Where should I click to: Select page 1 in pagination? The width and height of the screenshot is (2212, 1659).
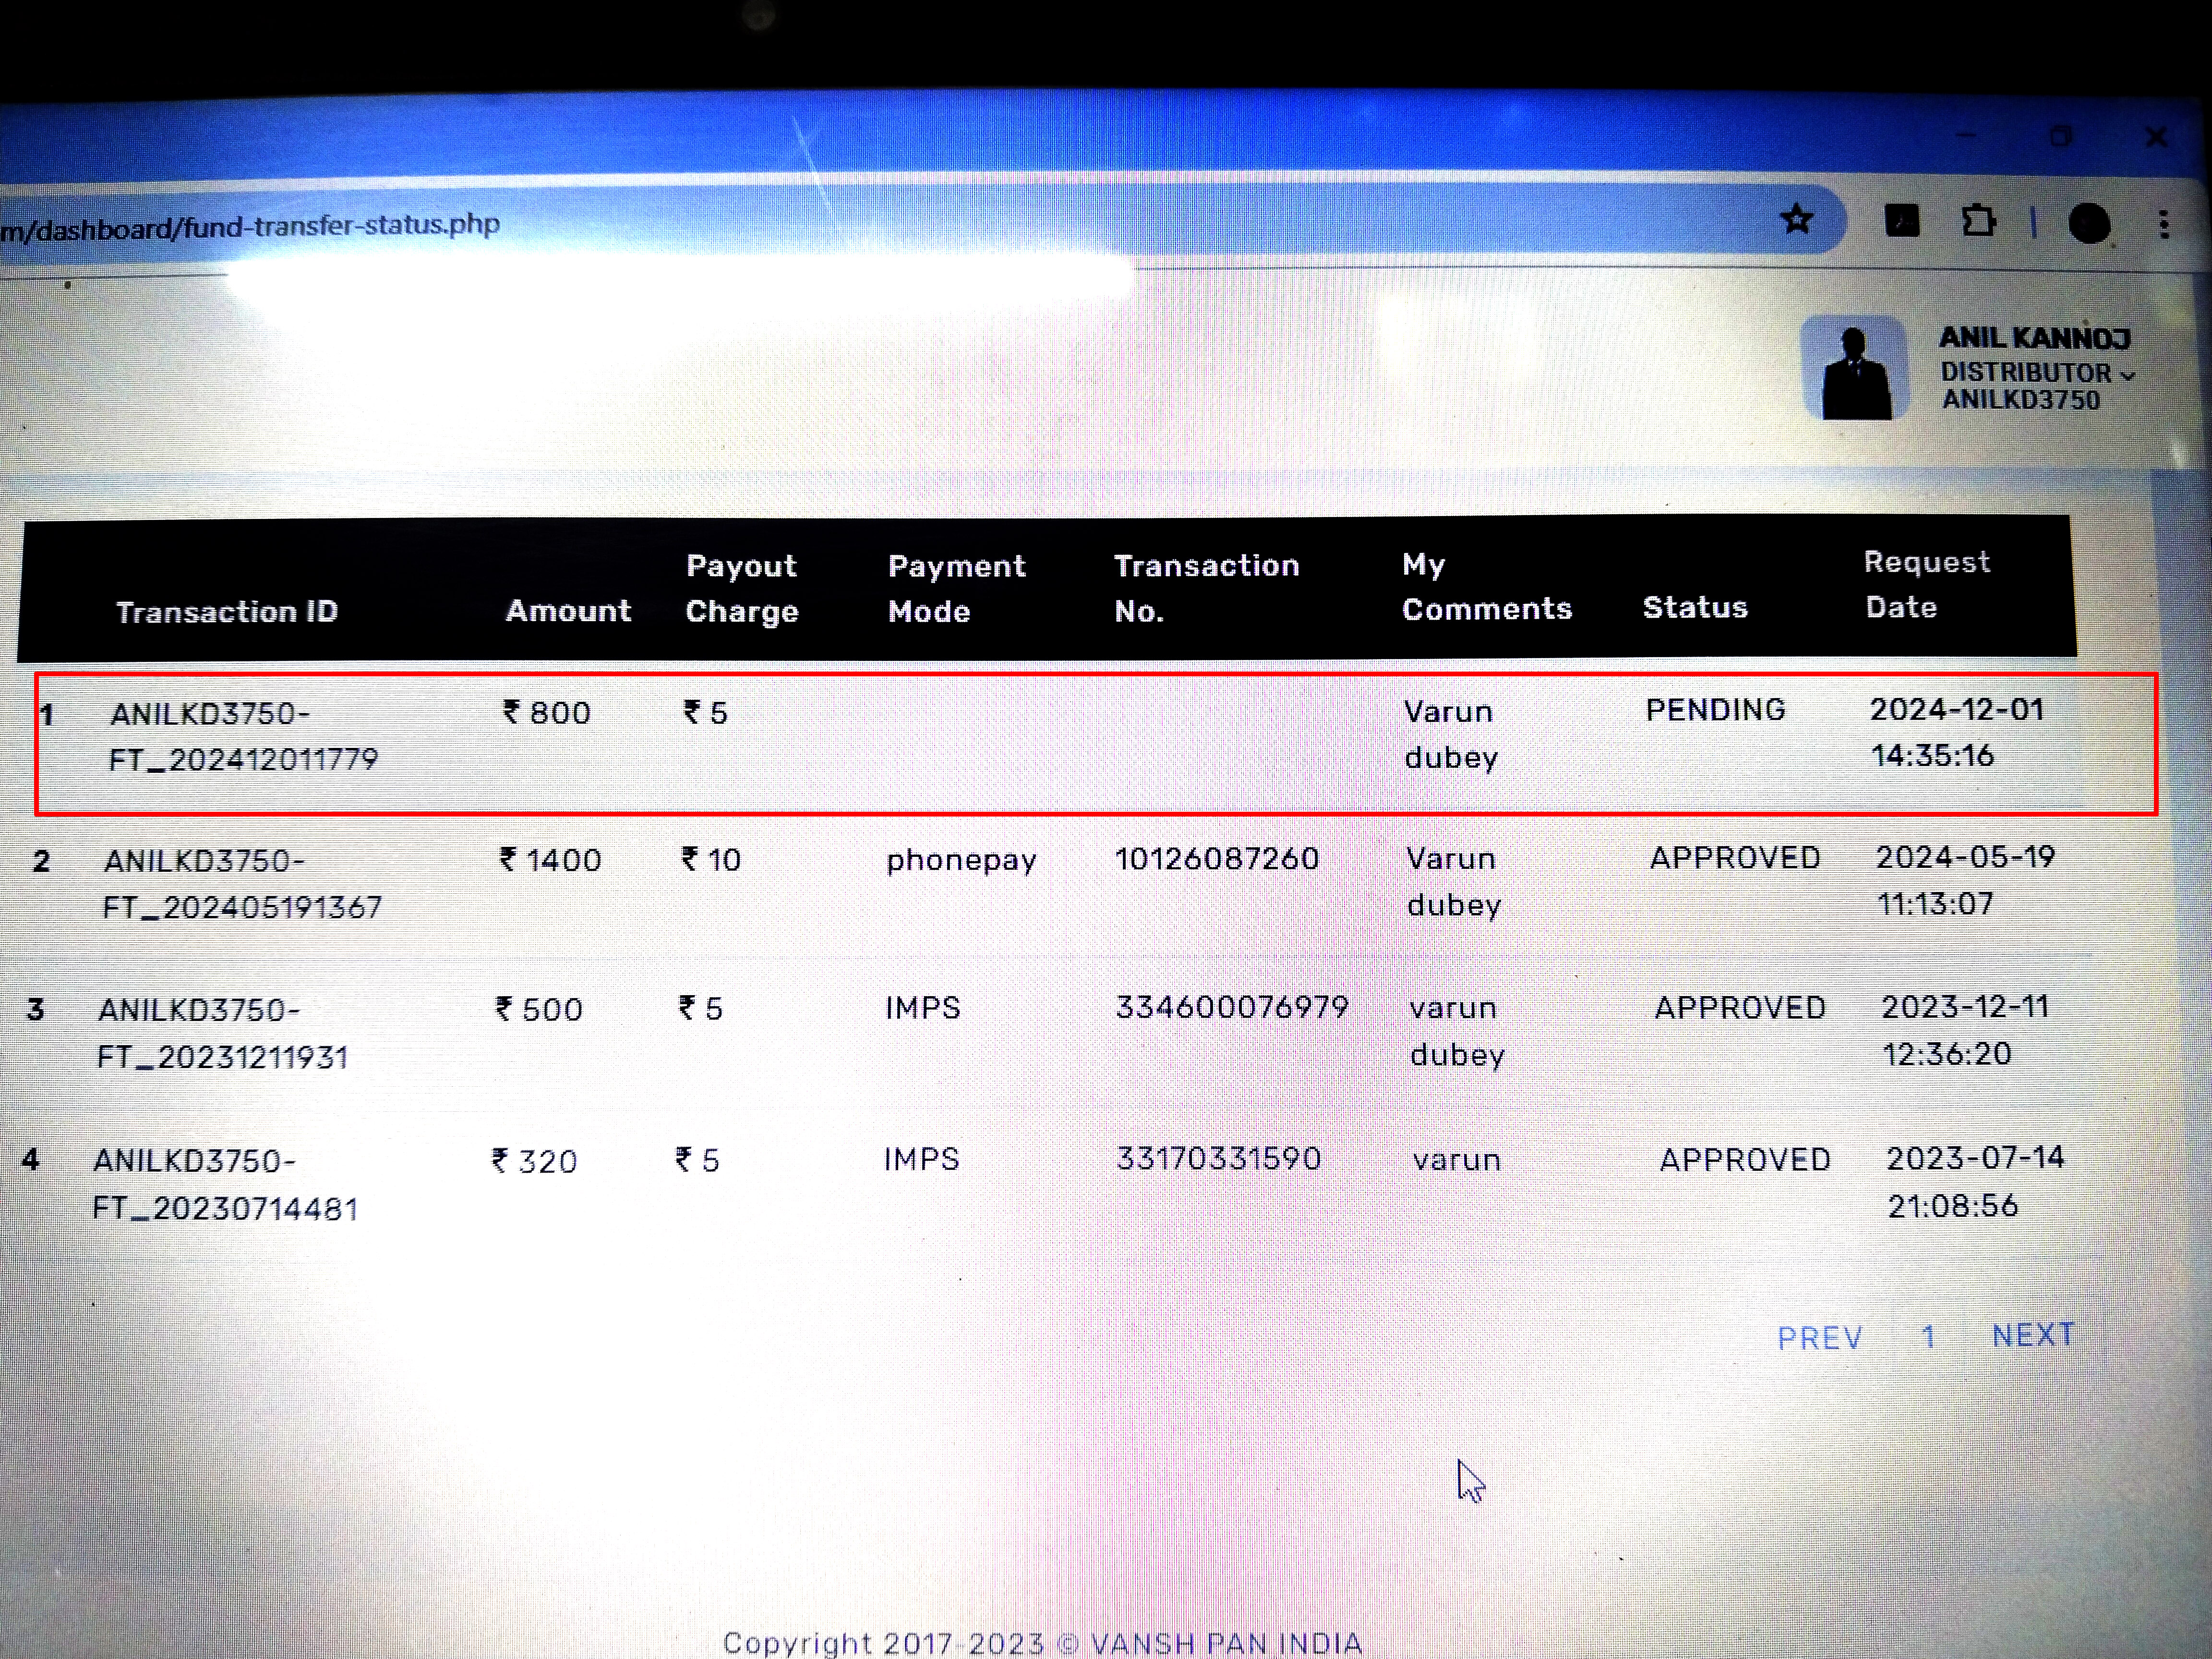point(1928,1337)
